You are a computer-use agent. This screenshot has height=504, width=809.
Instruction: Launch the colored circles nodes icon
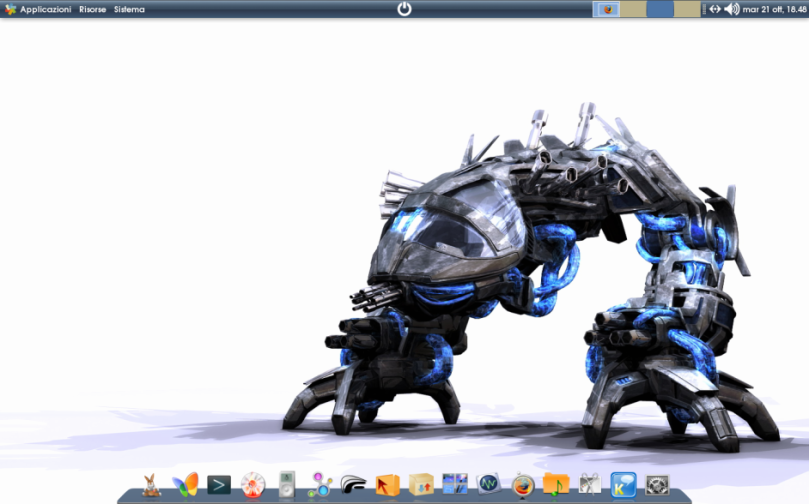pos(320,485)
